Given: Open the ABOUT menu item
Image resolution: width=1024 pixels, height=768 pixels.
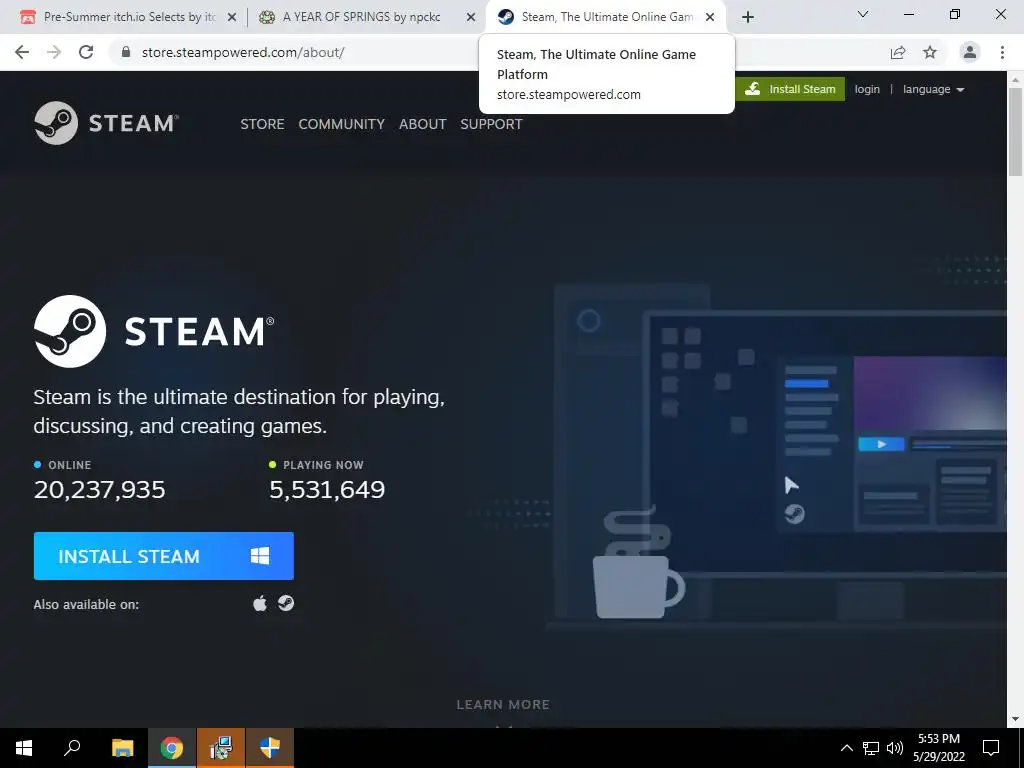Looking at the screenshot, I should (x=423, y=124).
